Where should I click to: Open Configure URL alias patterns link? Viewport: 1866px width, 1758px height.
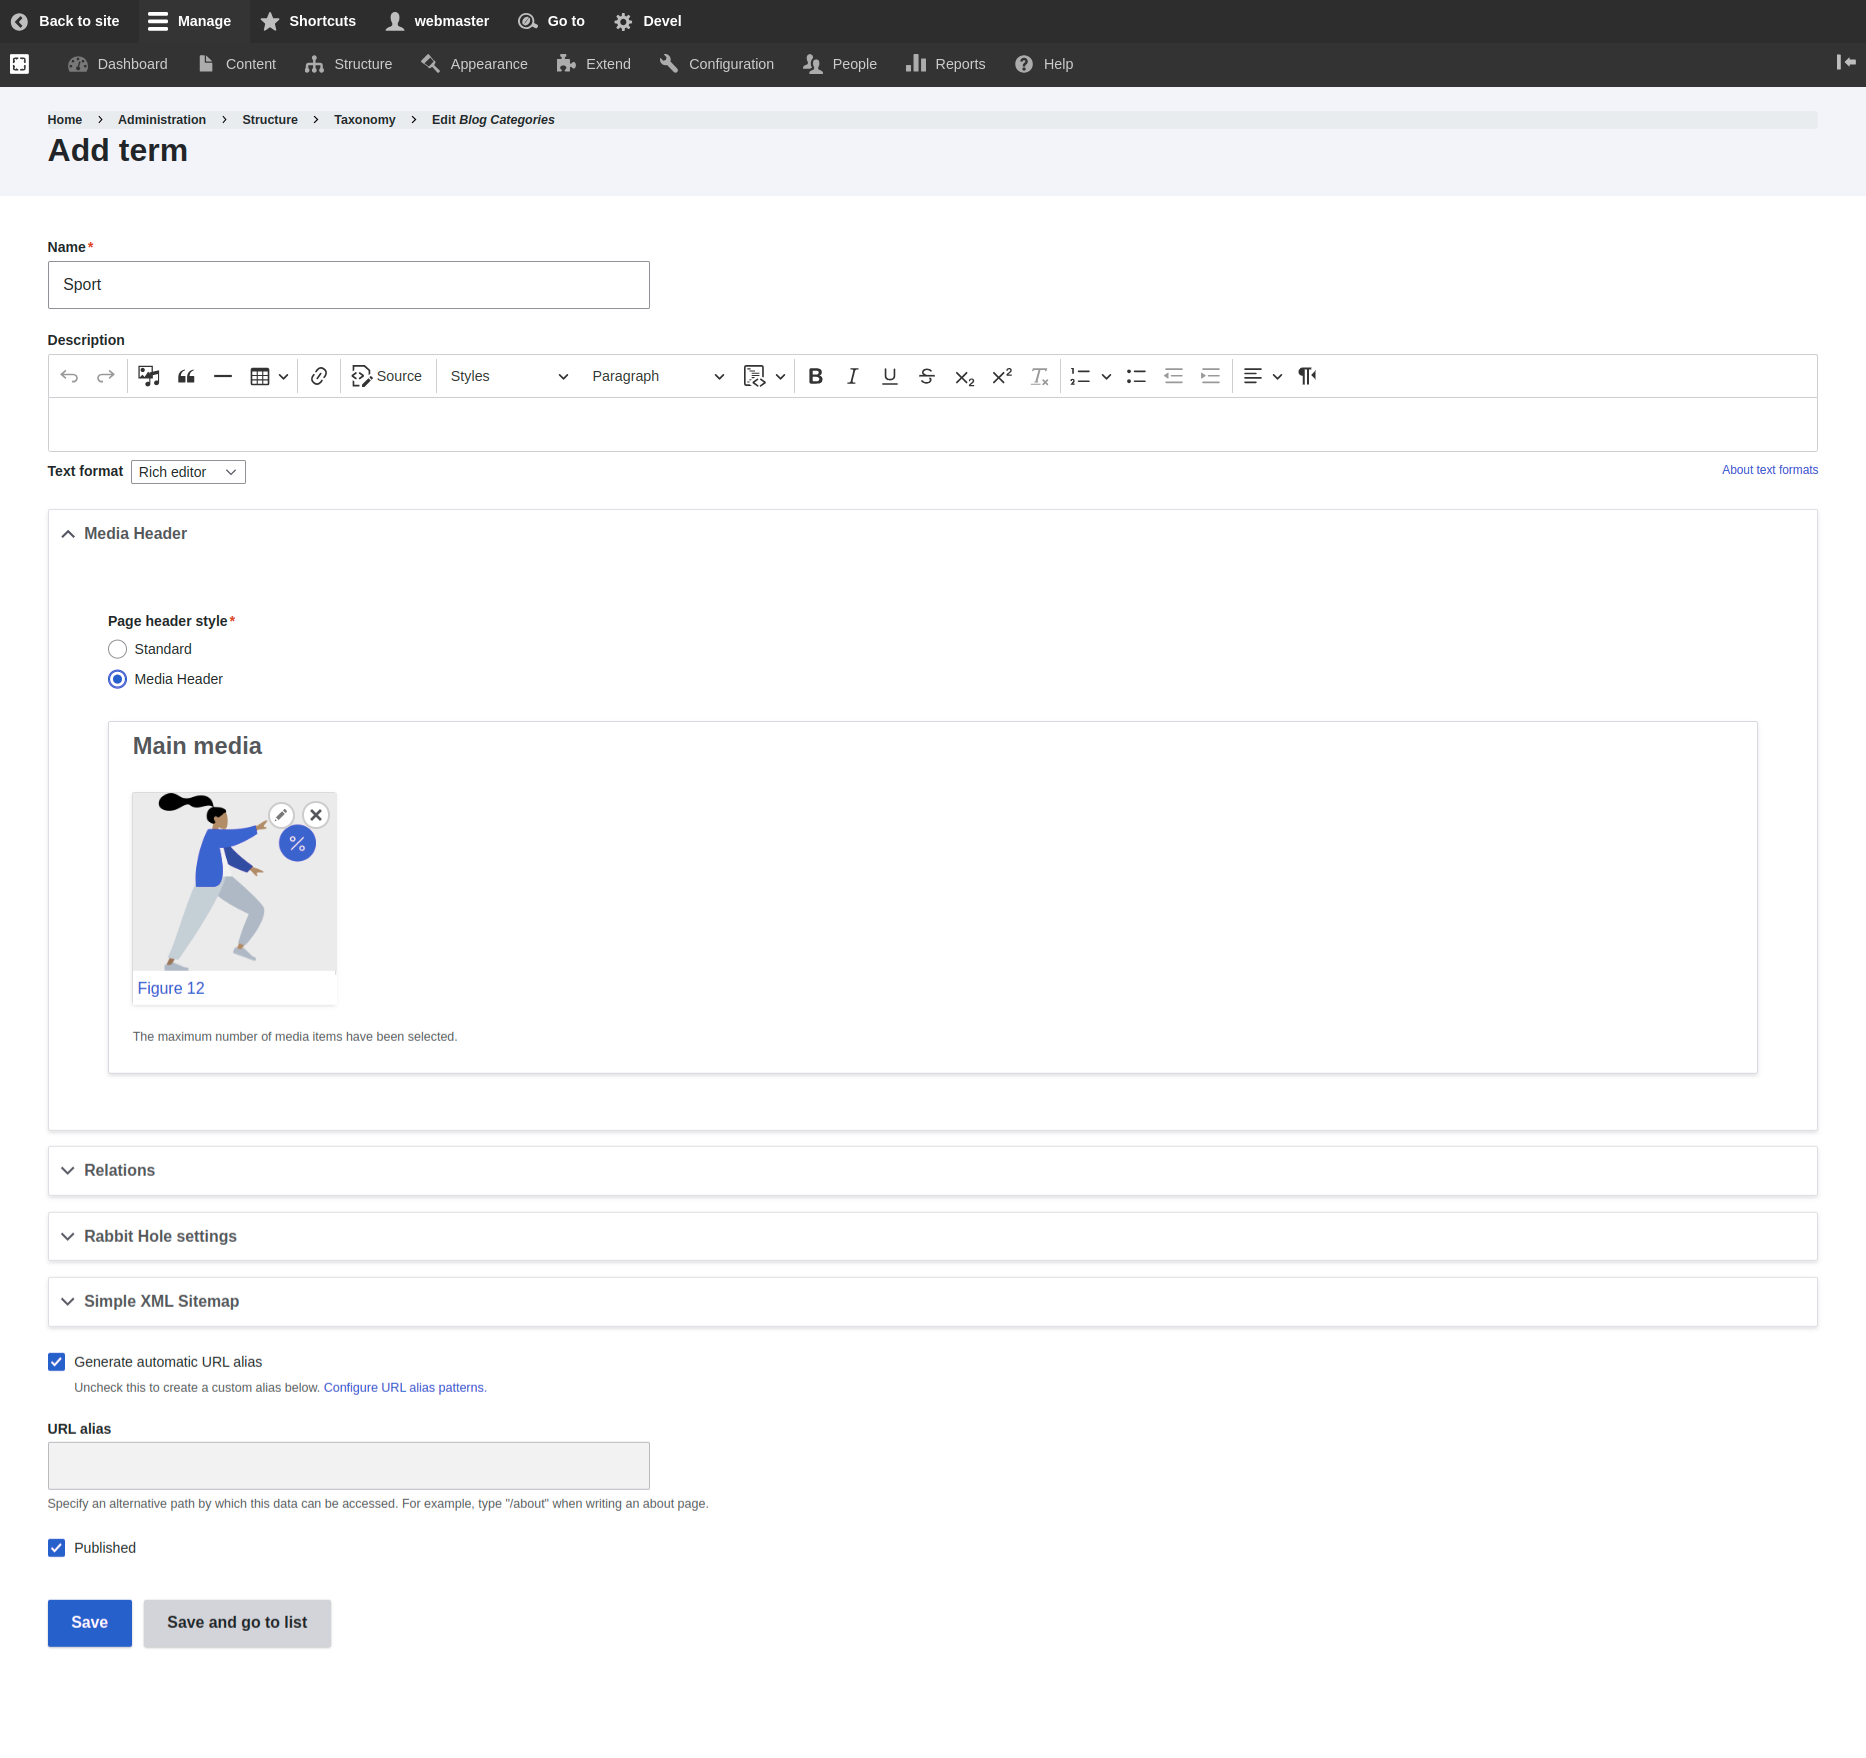click(404, 1388)
